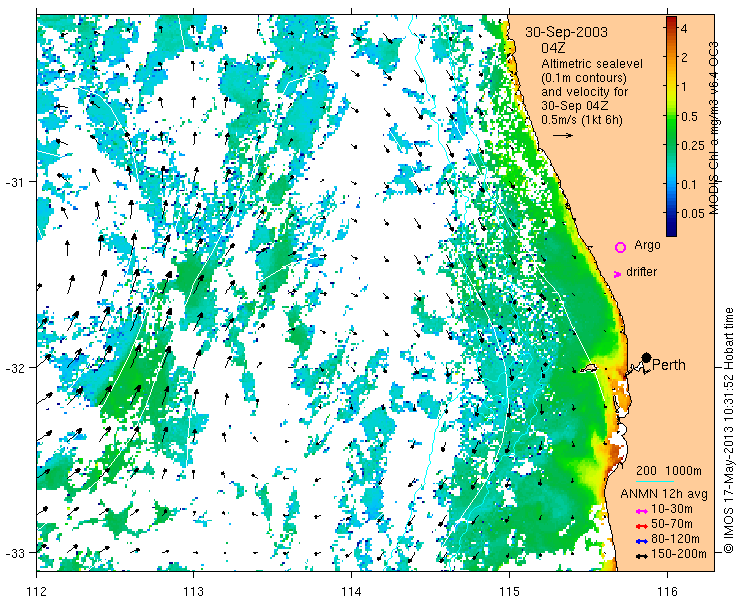Click colorbar tick value 4

tap(684, 28)
